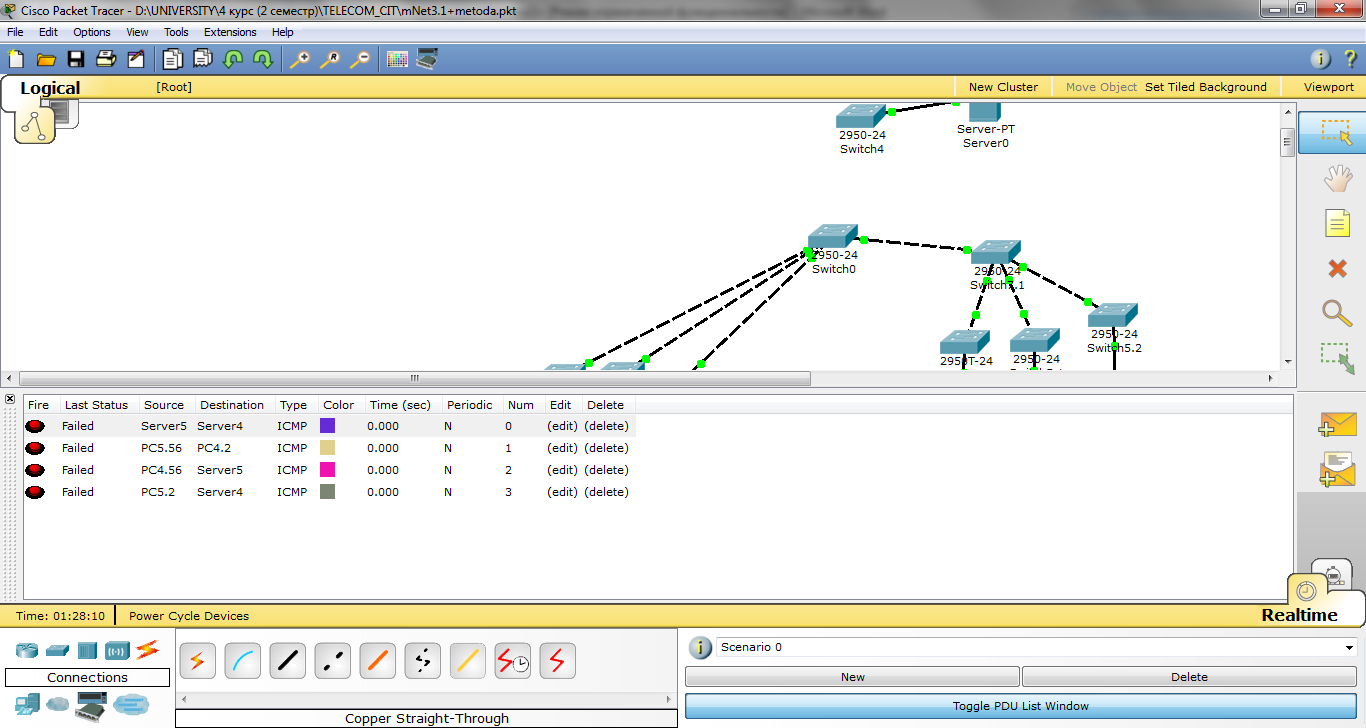Click Set Tiled Background

click(x=1206, y=87)
